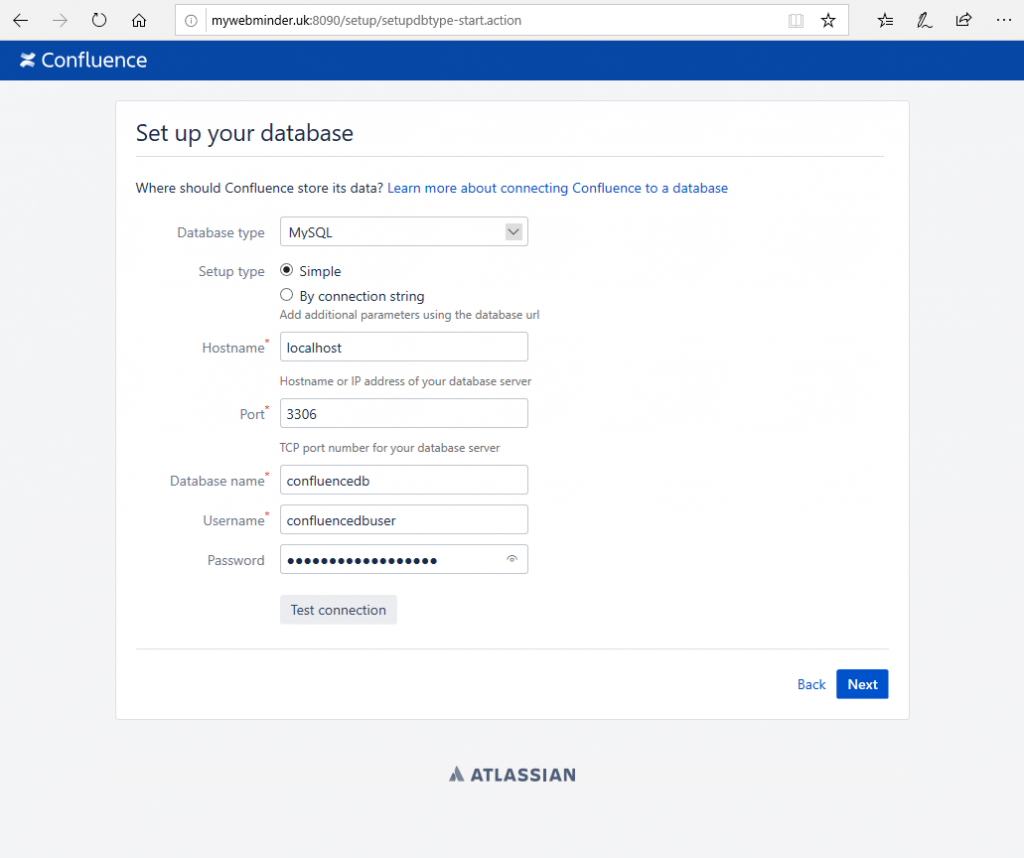Select the Simple setup type

(x=286, y=270)
